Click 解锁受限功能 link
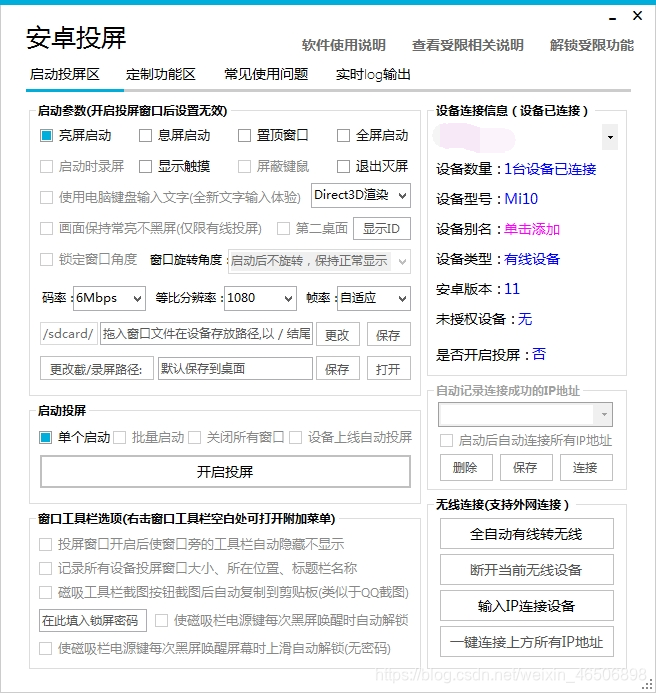The image size is (656, 693). point(591,45)
